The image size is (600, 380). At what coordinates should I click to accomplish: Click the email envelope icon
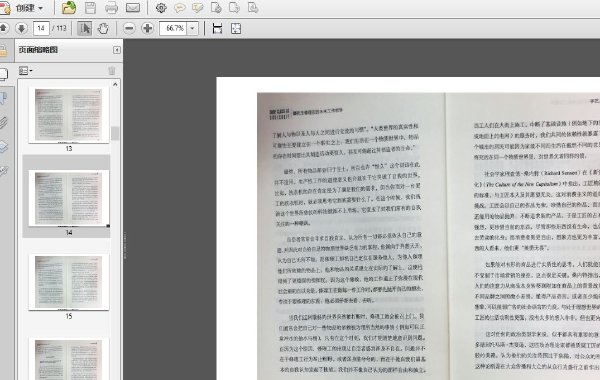(x=133, y=8)
